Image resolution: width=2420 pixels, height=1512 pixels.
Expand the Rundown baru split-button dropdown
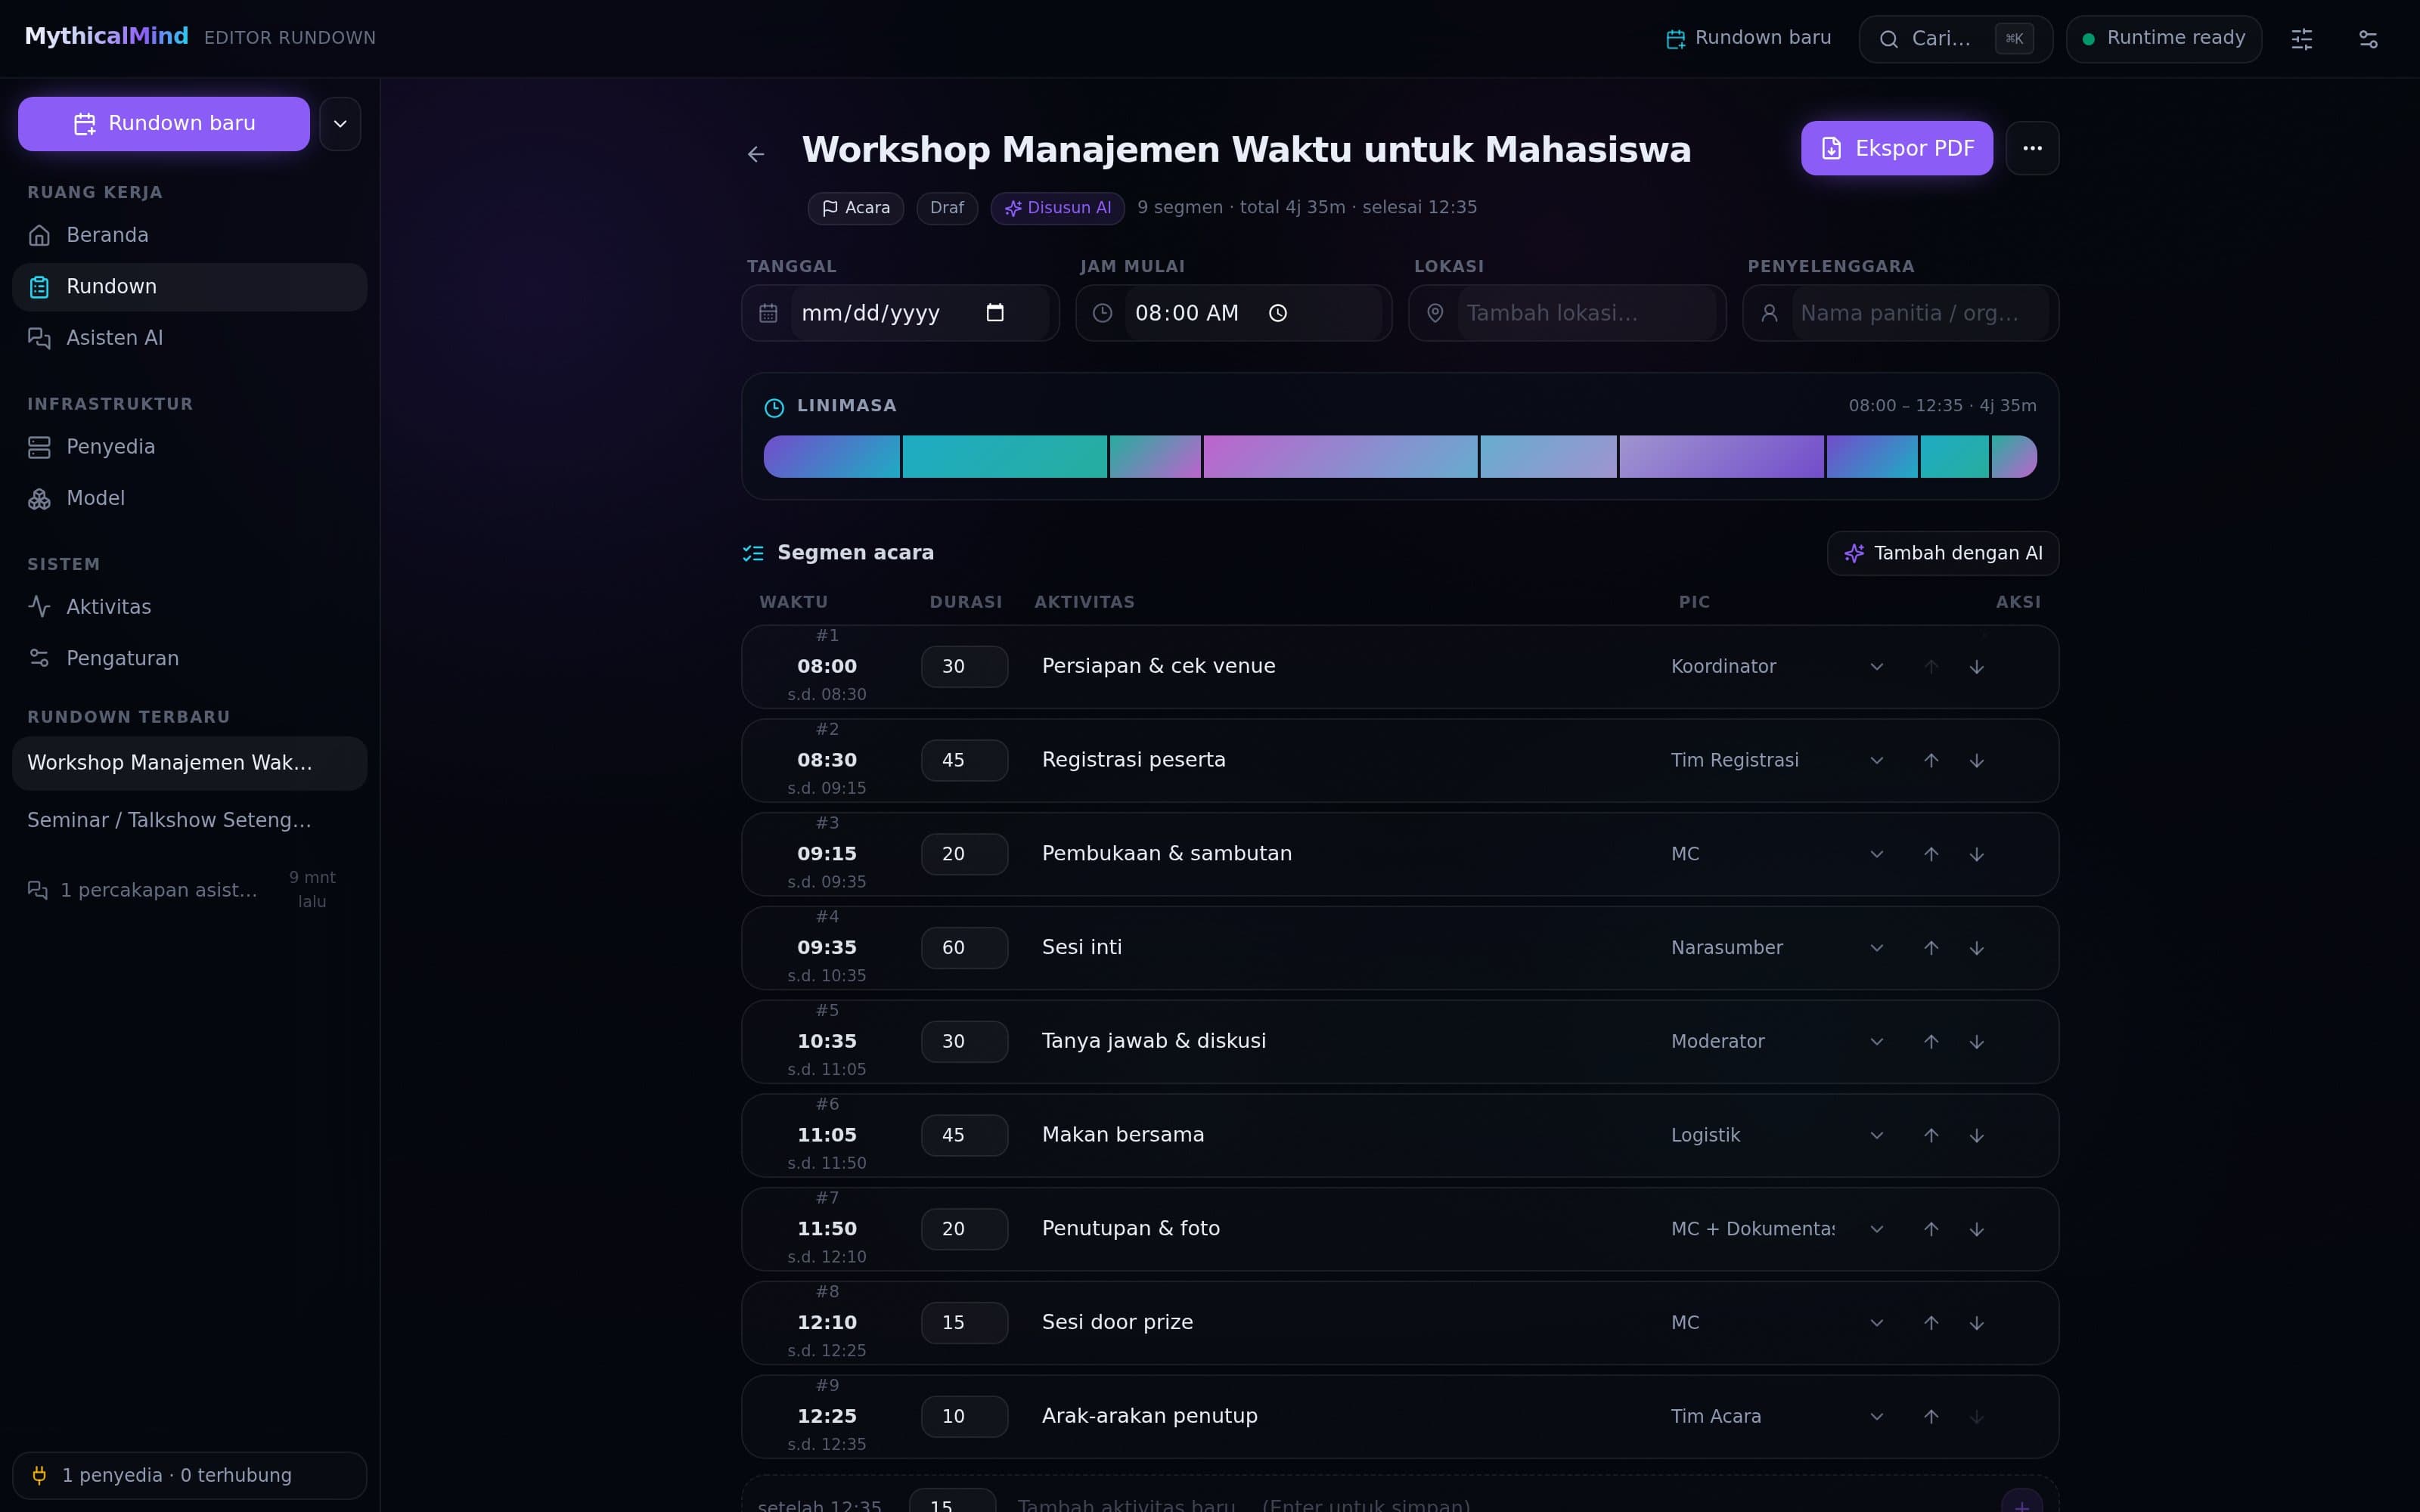[x=340, y=124]
